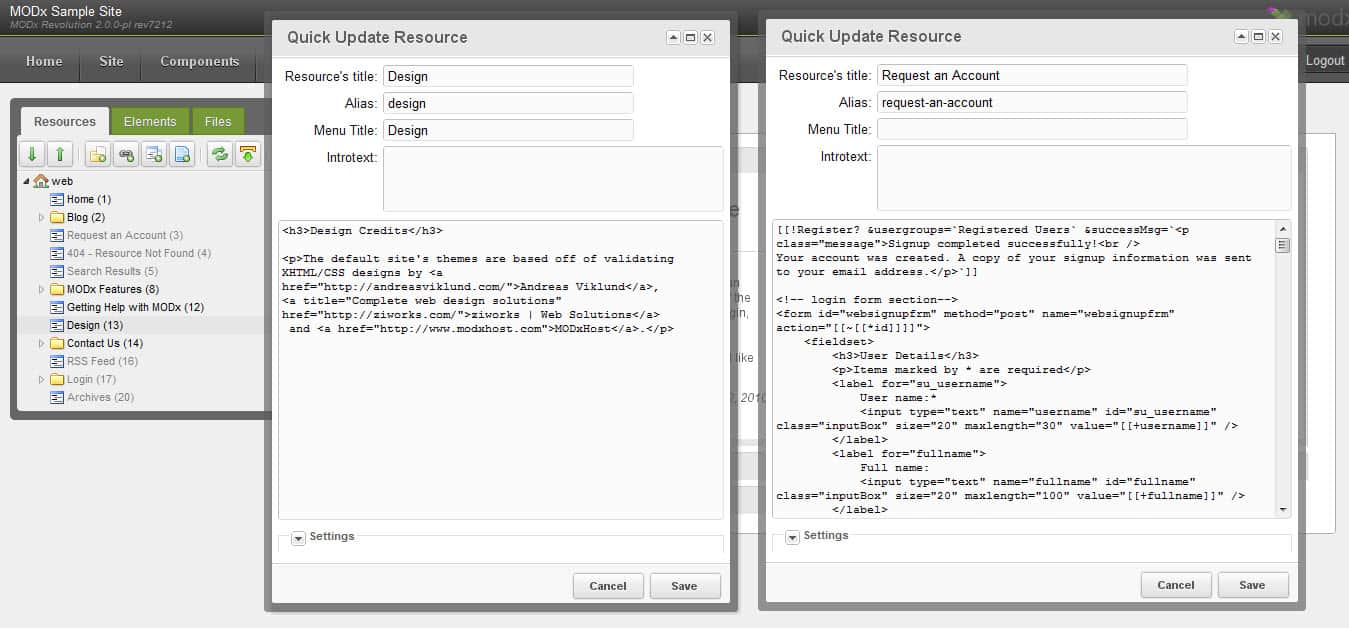Expand the MODx Features folder
The height and width of the screenshot is (628, 1349).
click(x=41, y=289)
